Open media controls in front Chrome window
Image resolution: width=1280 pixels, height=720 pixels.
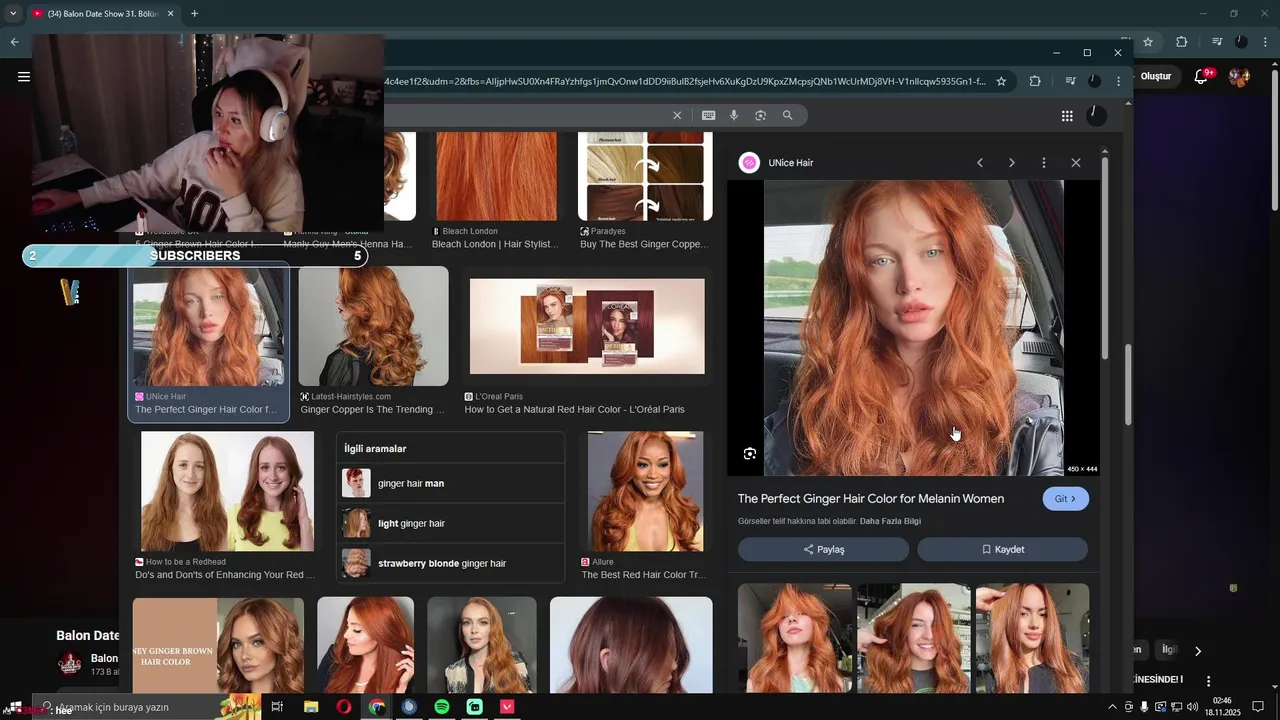[1069, 81]
